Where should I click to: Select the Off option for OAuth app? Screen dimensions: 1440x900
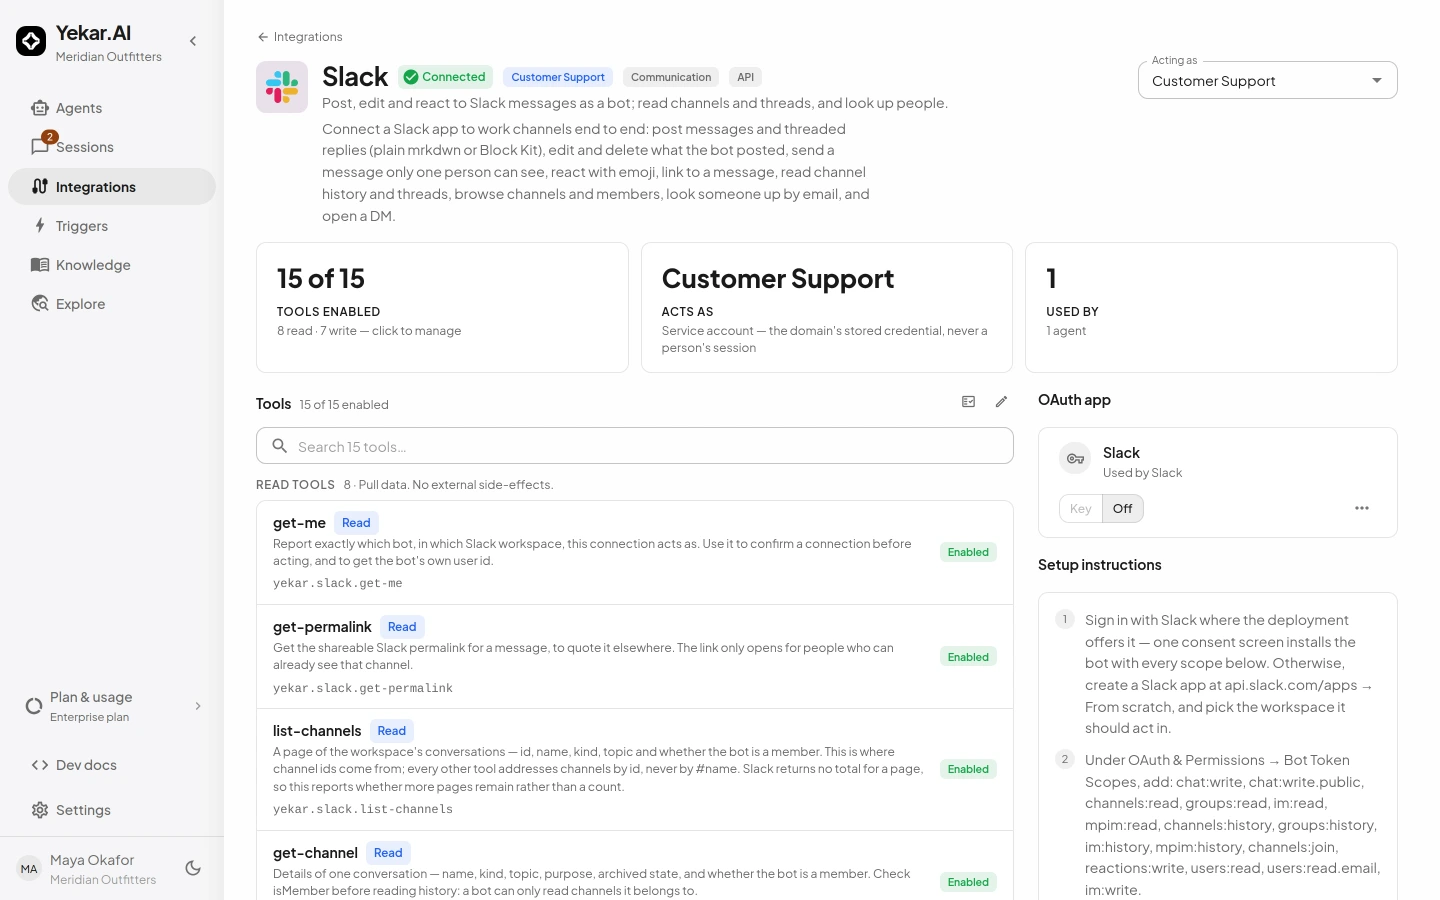tap(1123, 509)
